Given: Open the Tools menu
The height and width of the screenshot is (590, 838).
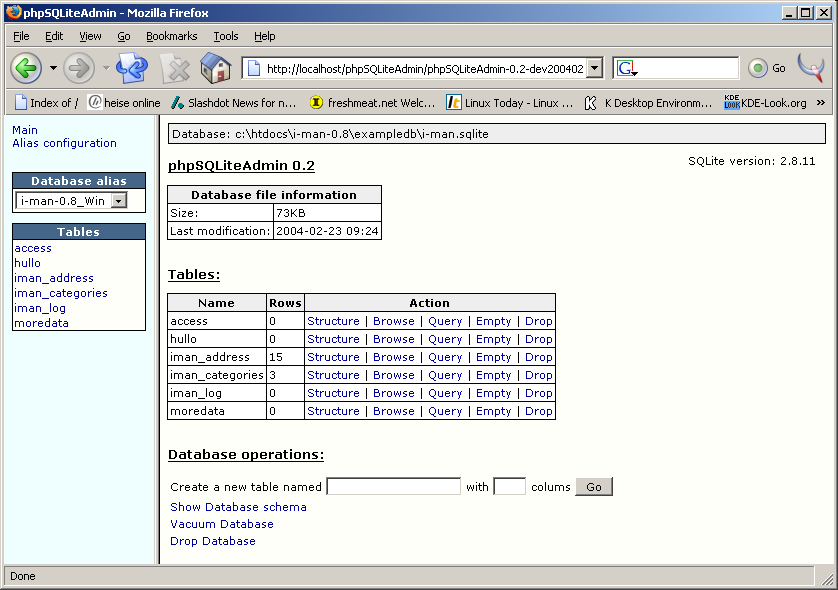Looking at the screenshot, I should [x=226, y=36].
